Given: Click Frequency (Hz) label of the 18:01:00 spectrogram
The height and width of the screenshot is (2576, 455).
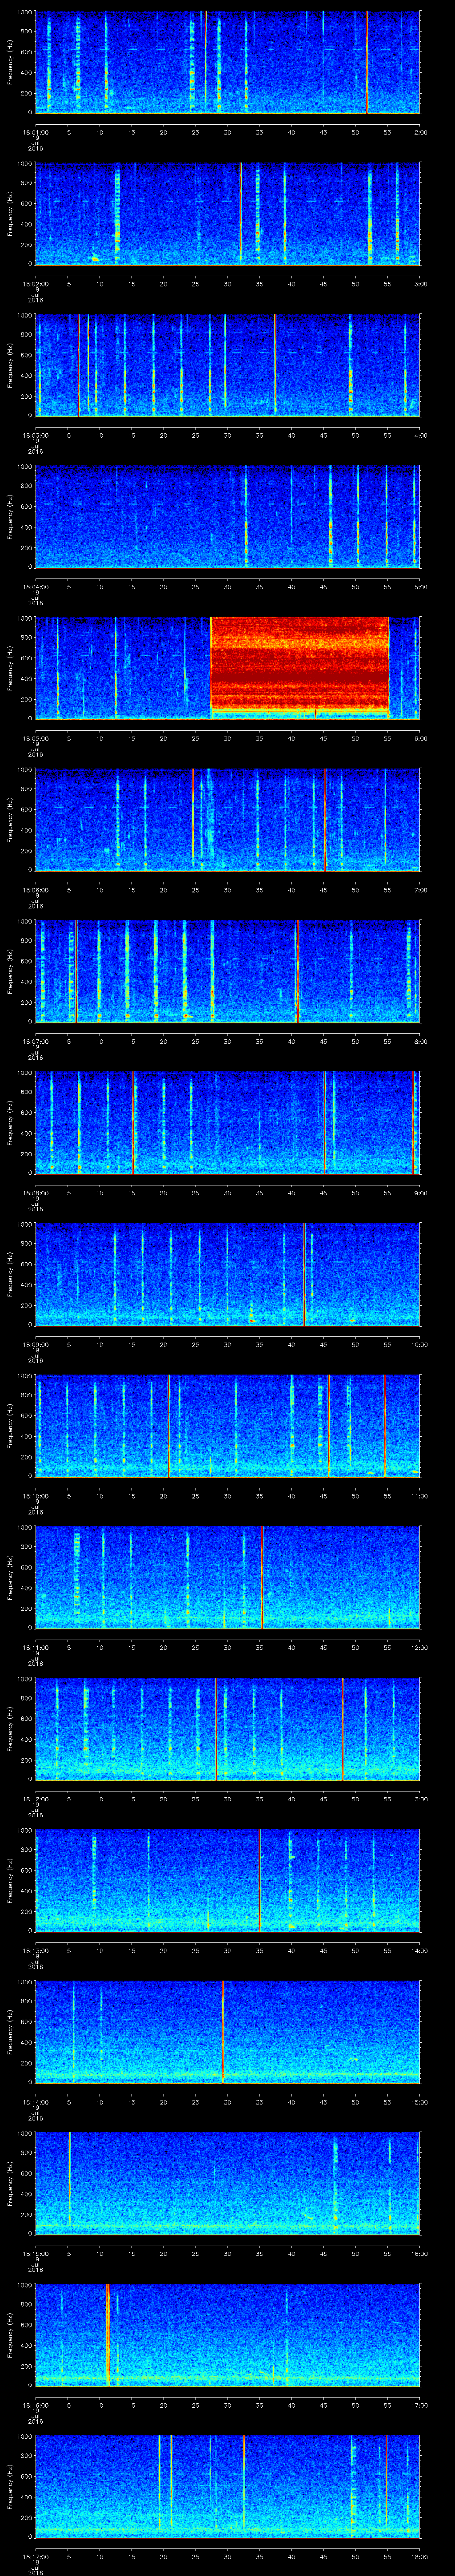Looking at the screenshot, I should (x=10, y=62).
